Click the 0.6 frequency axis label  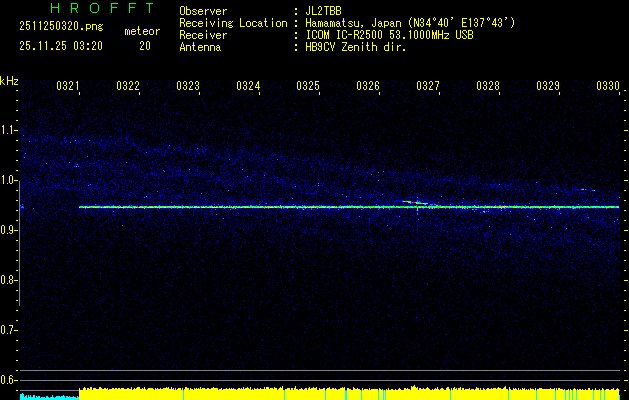tap(9, 380)
